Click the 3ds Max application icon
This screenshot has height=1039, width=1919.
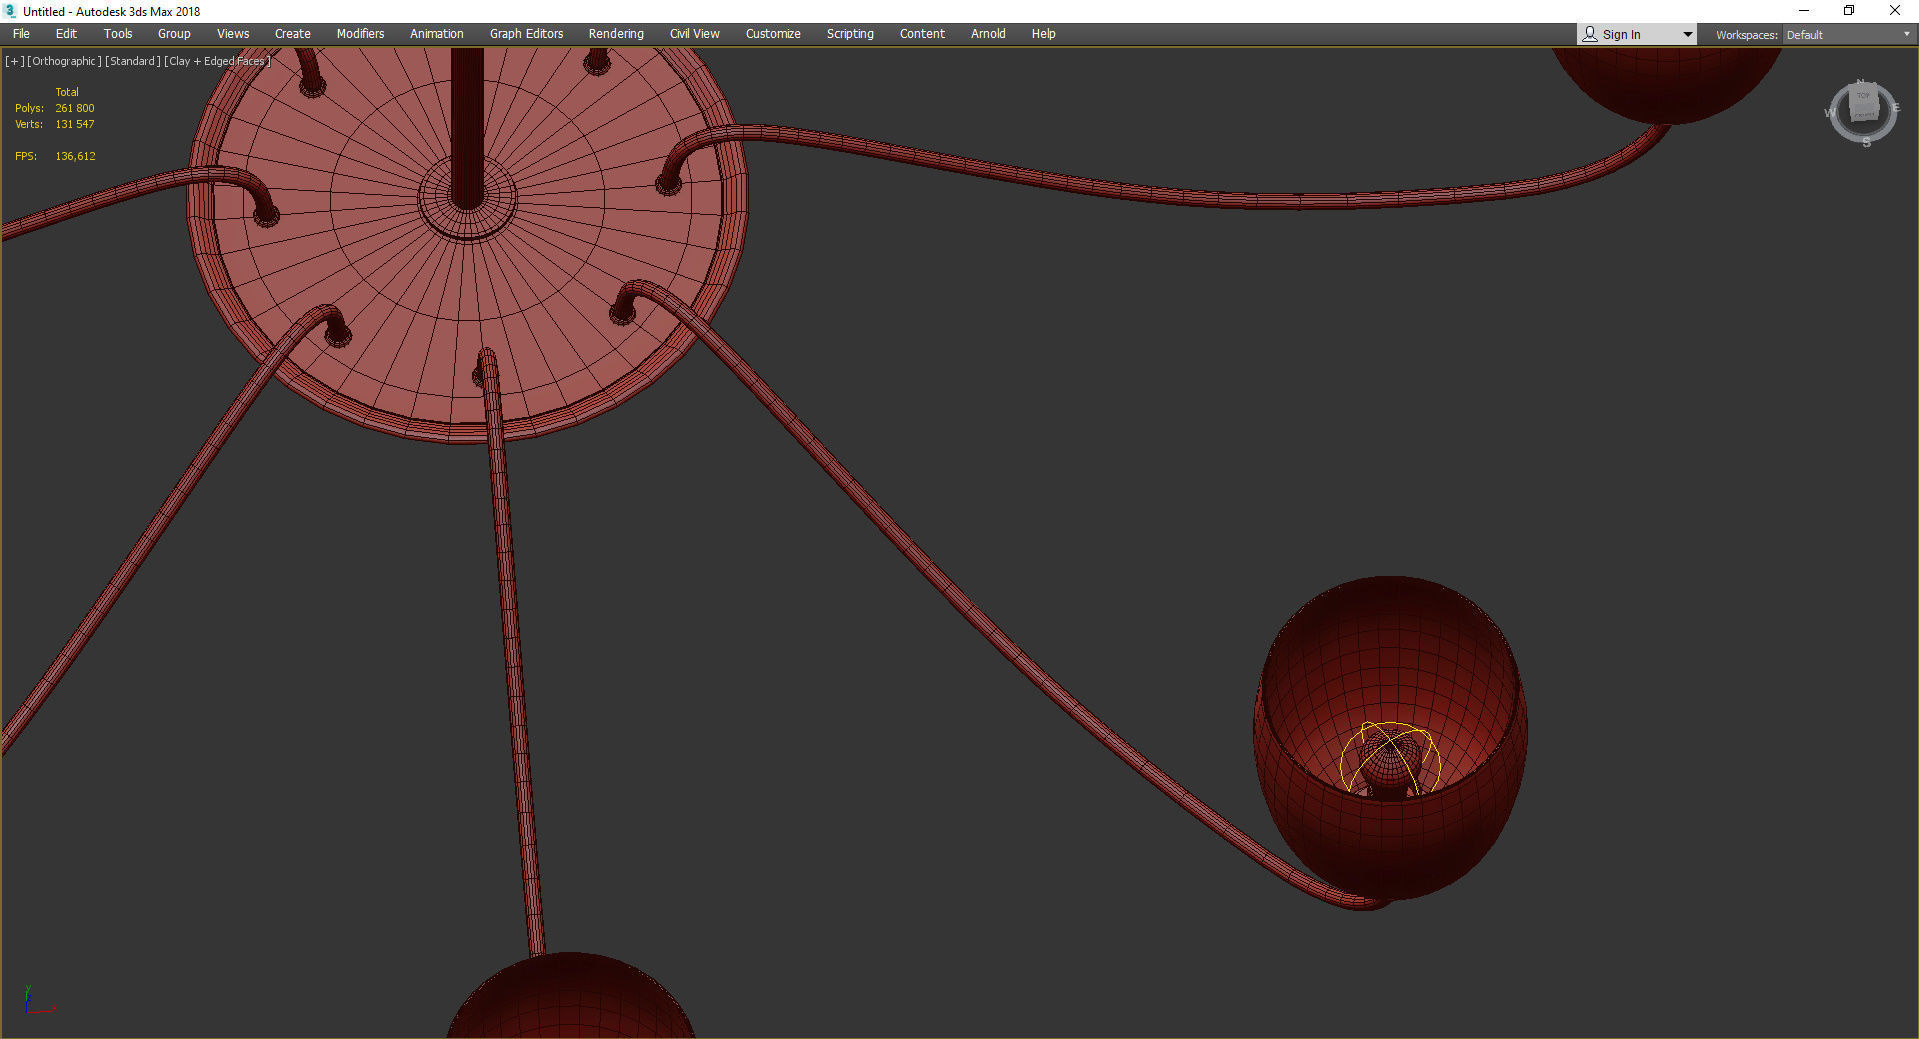[x=11, y=11]
